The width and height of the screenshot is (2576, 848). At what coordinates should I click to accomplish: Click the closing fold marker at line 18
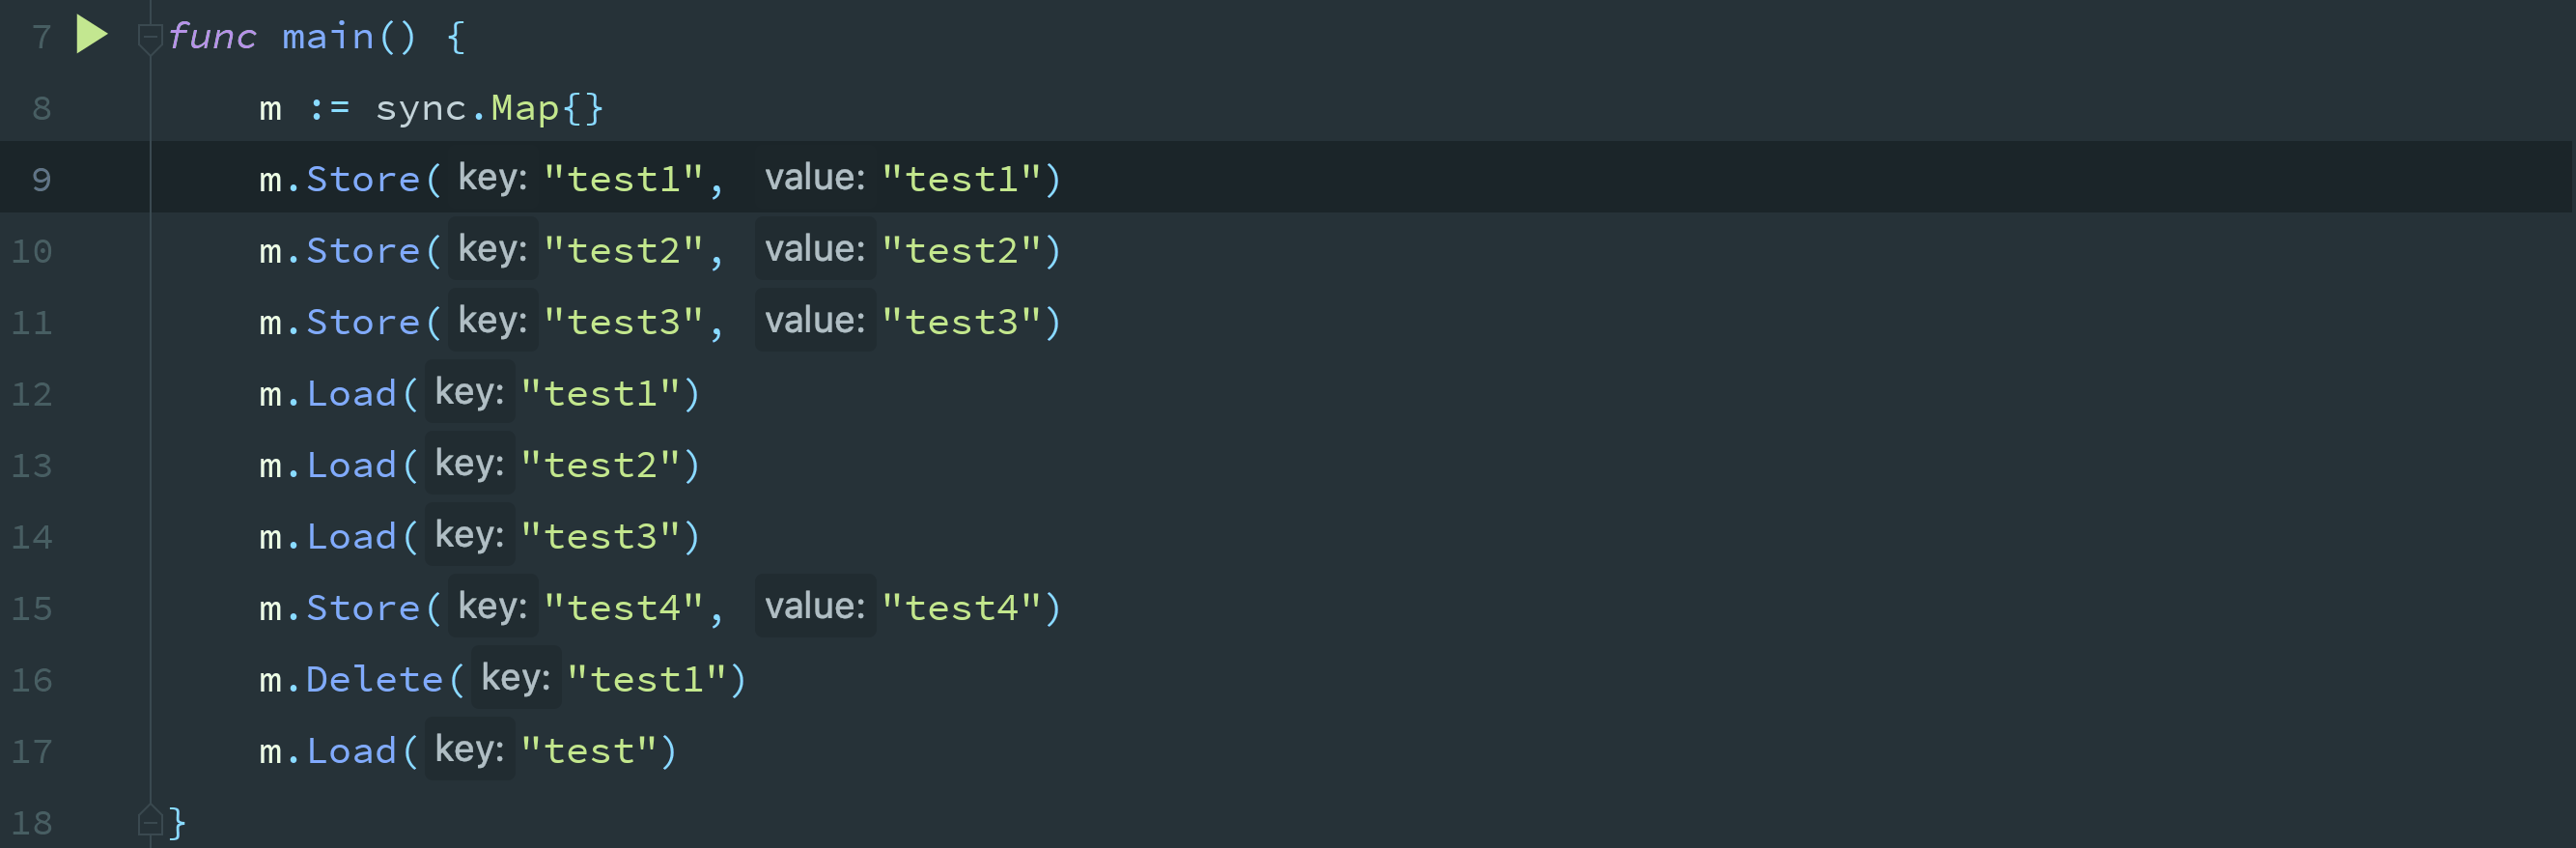[x=150, y=821]
